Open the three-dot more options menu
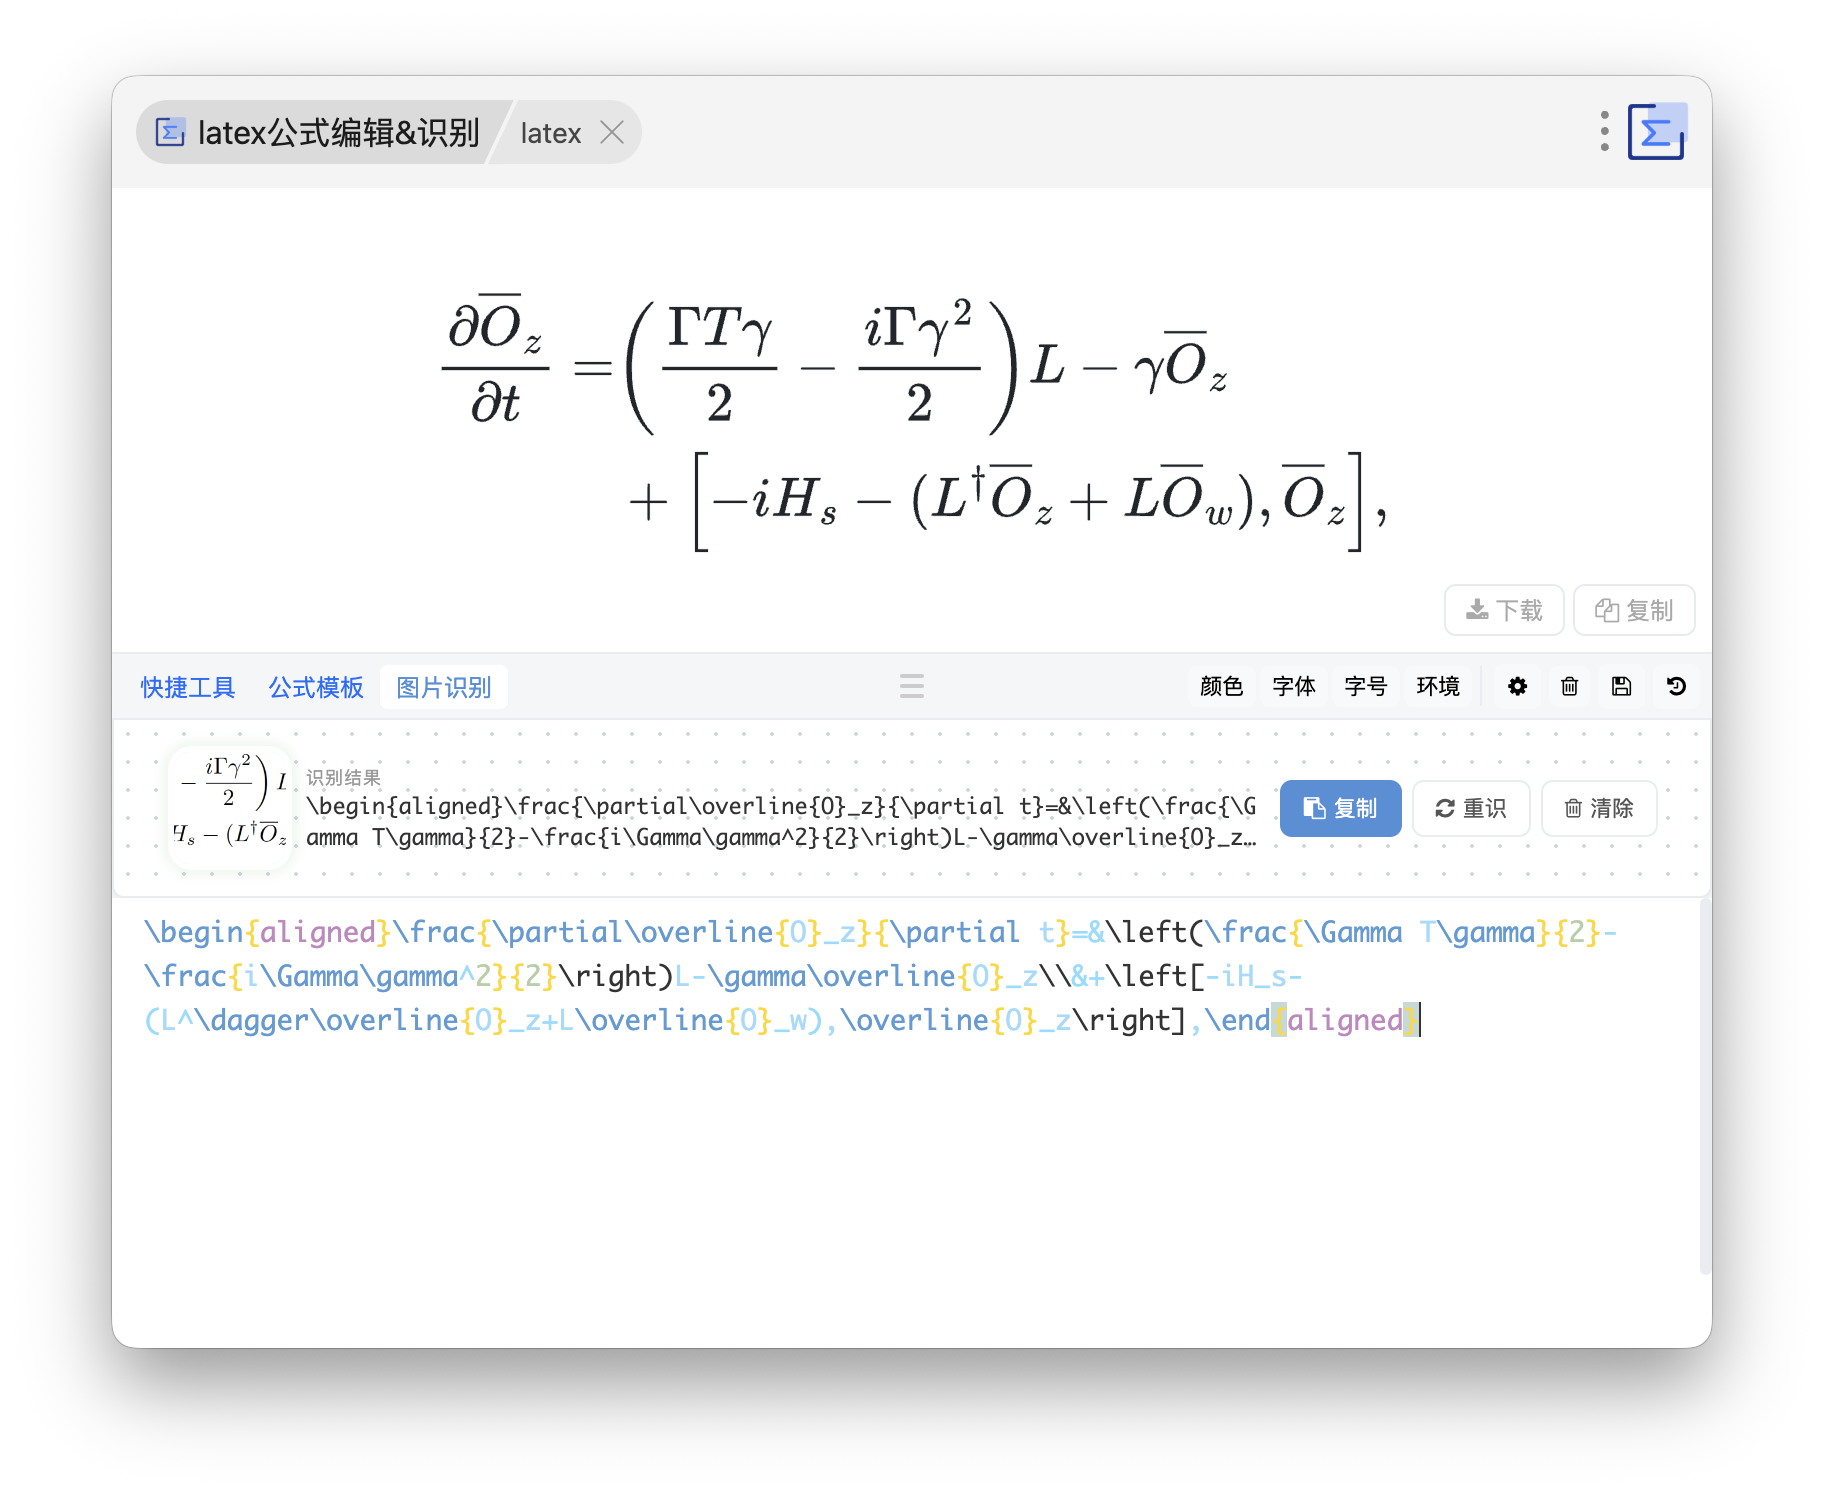The image size is (1824, 1496). [1604, 132]
